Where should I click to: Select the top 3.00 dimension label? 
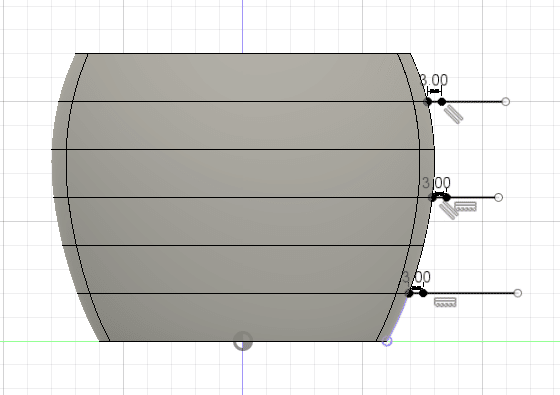coord(434,80)
